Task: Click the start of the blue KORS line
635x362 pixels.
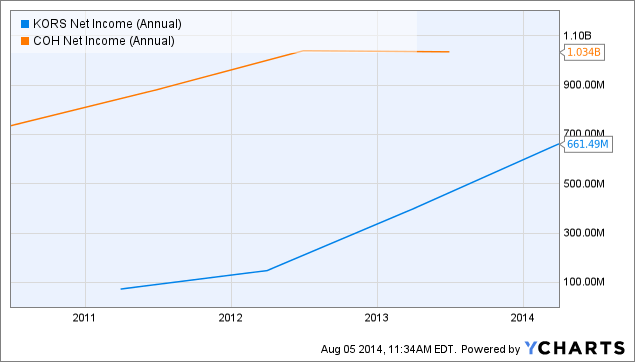Action: 121,289
